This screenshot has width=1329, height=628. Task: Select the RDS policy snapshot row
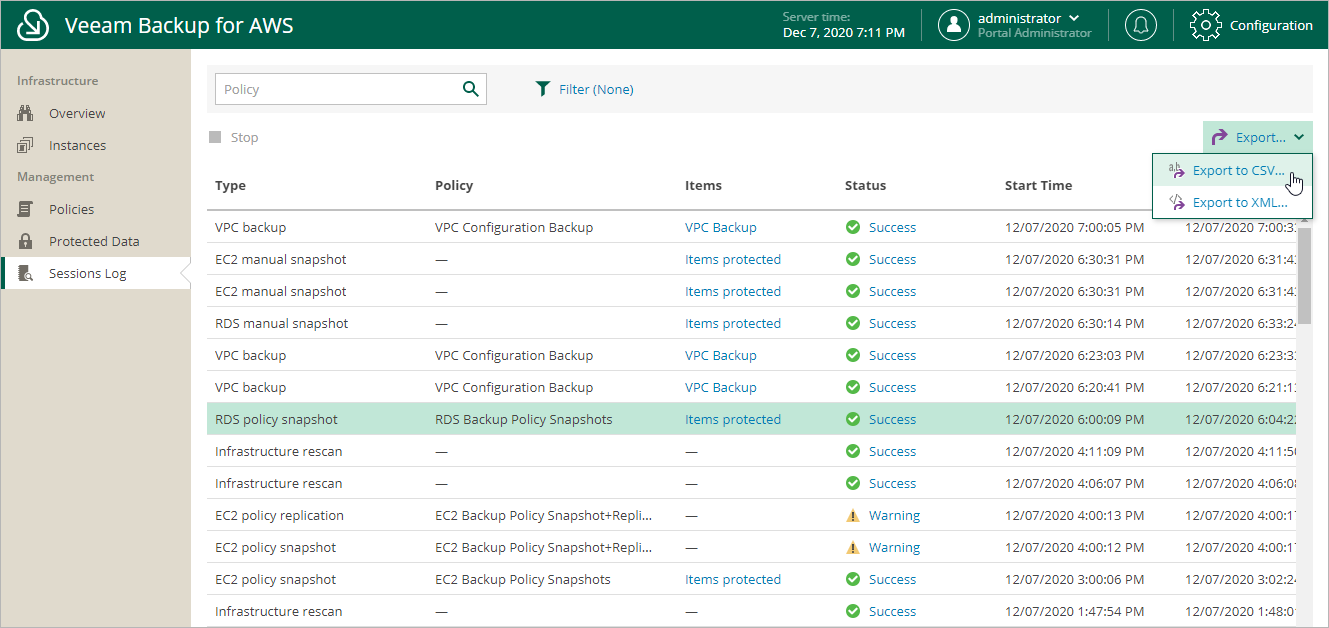click(752, 419)
